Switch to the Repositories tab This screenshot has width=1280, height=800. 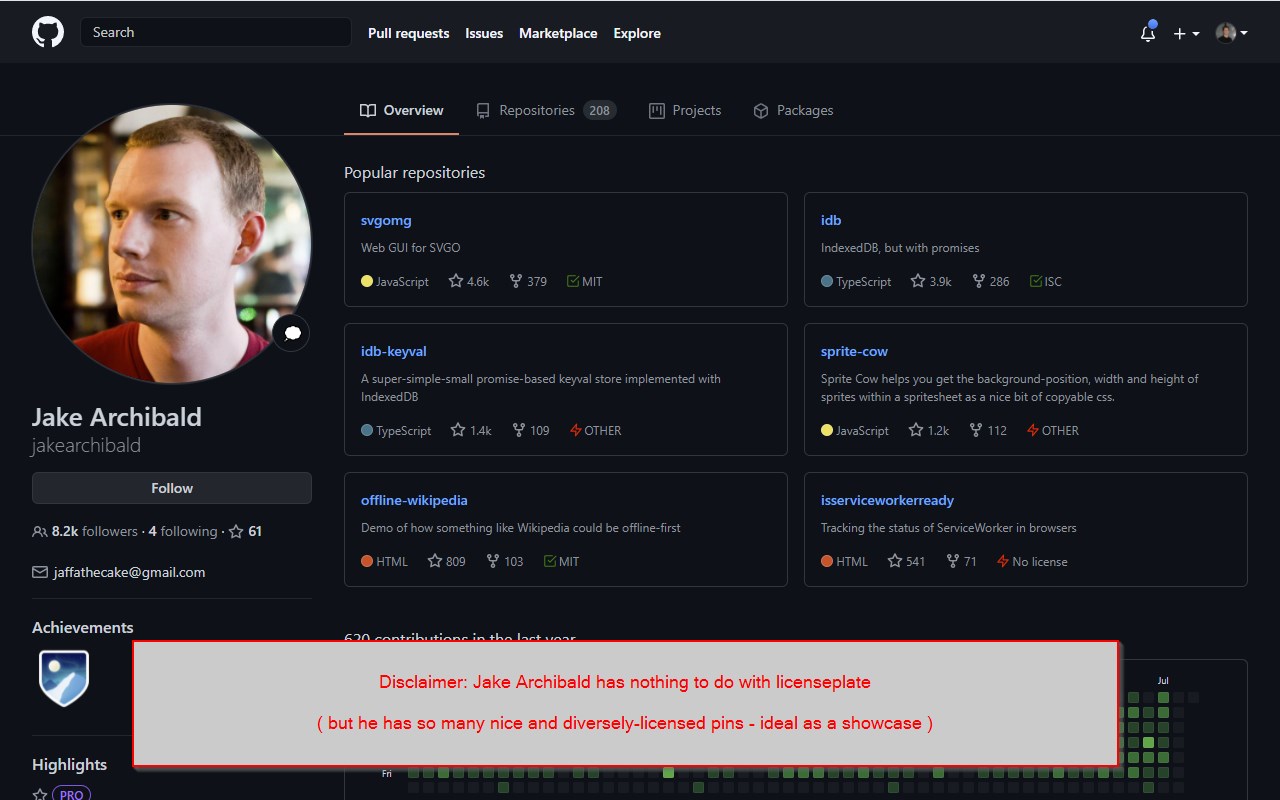coord(546,110)
